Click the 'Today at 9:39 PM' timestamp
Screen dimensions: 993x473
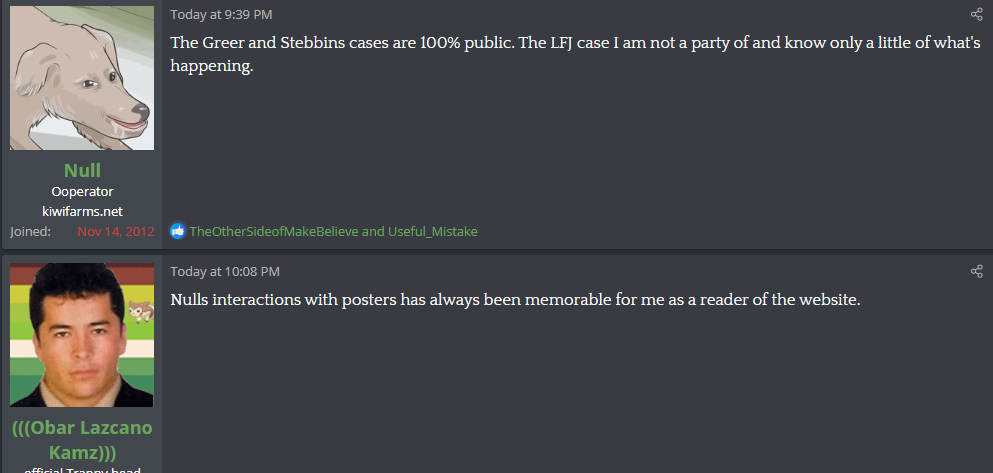221,15
